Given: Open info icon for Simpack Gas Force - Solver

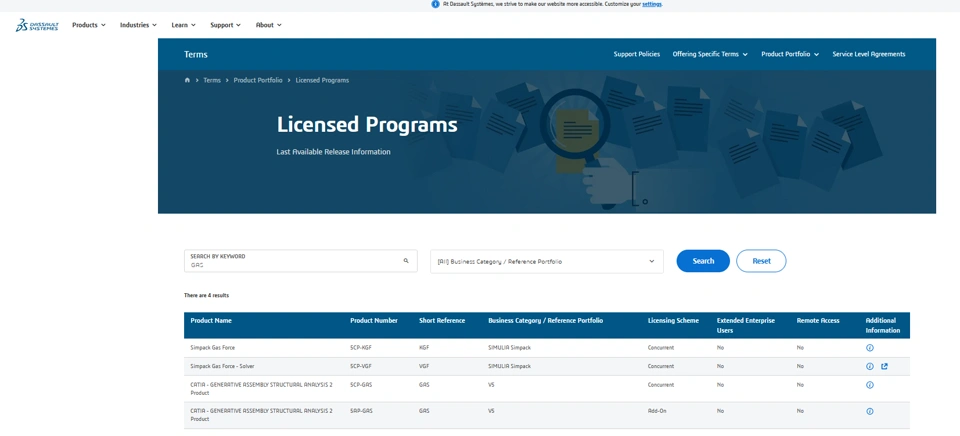Looking at the screenshot, I should [870, 366].
